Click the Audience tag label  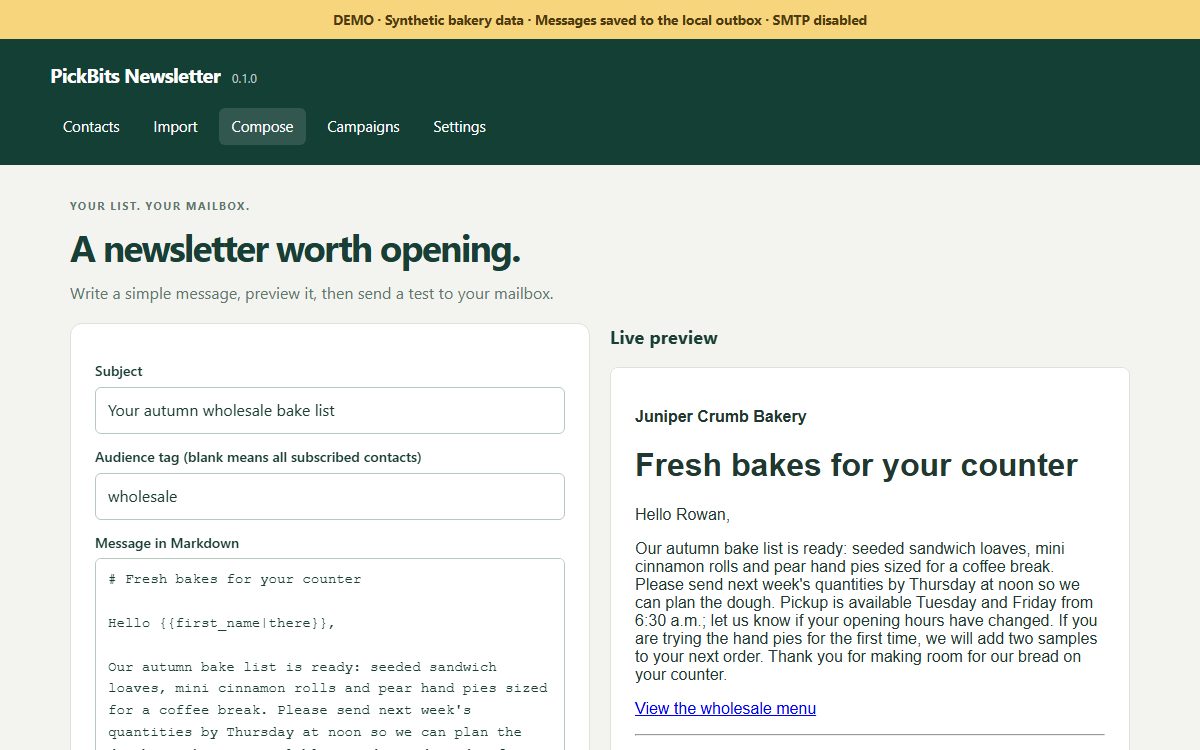(x=258, y=457)
